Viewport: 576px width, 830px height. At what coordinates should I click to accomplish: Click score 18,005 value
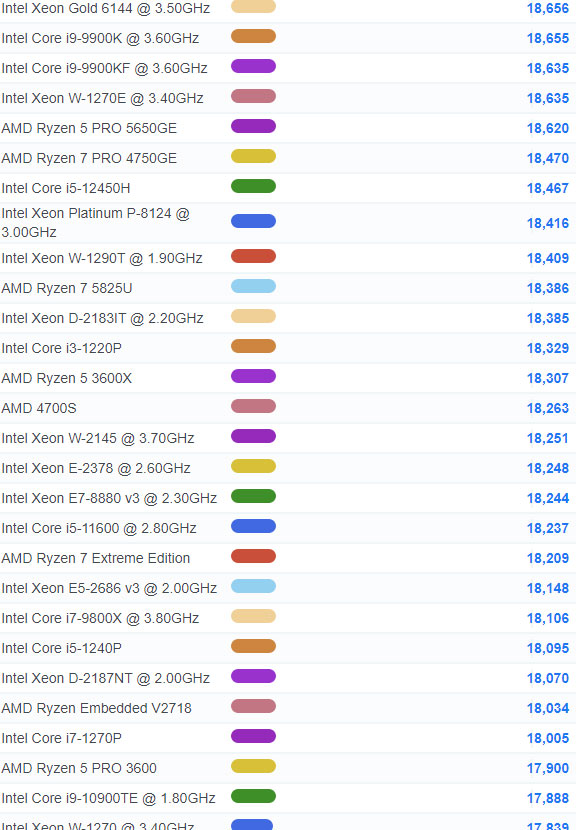pos(548,738)
